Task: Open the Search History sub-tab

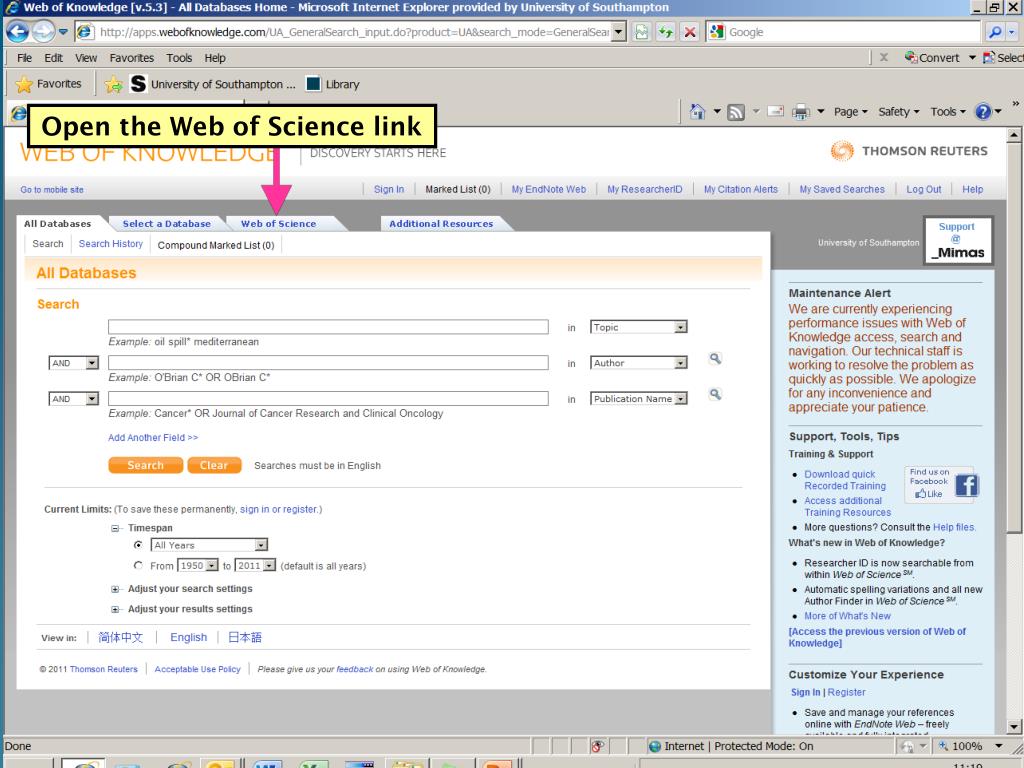Action: click(x=110, y=244)
